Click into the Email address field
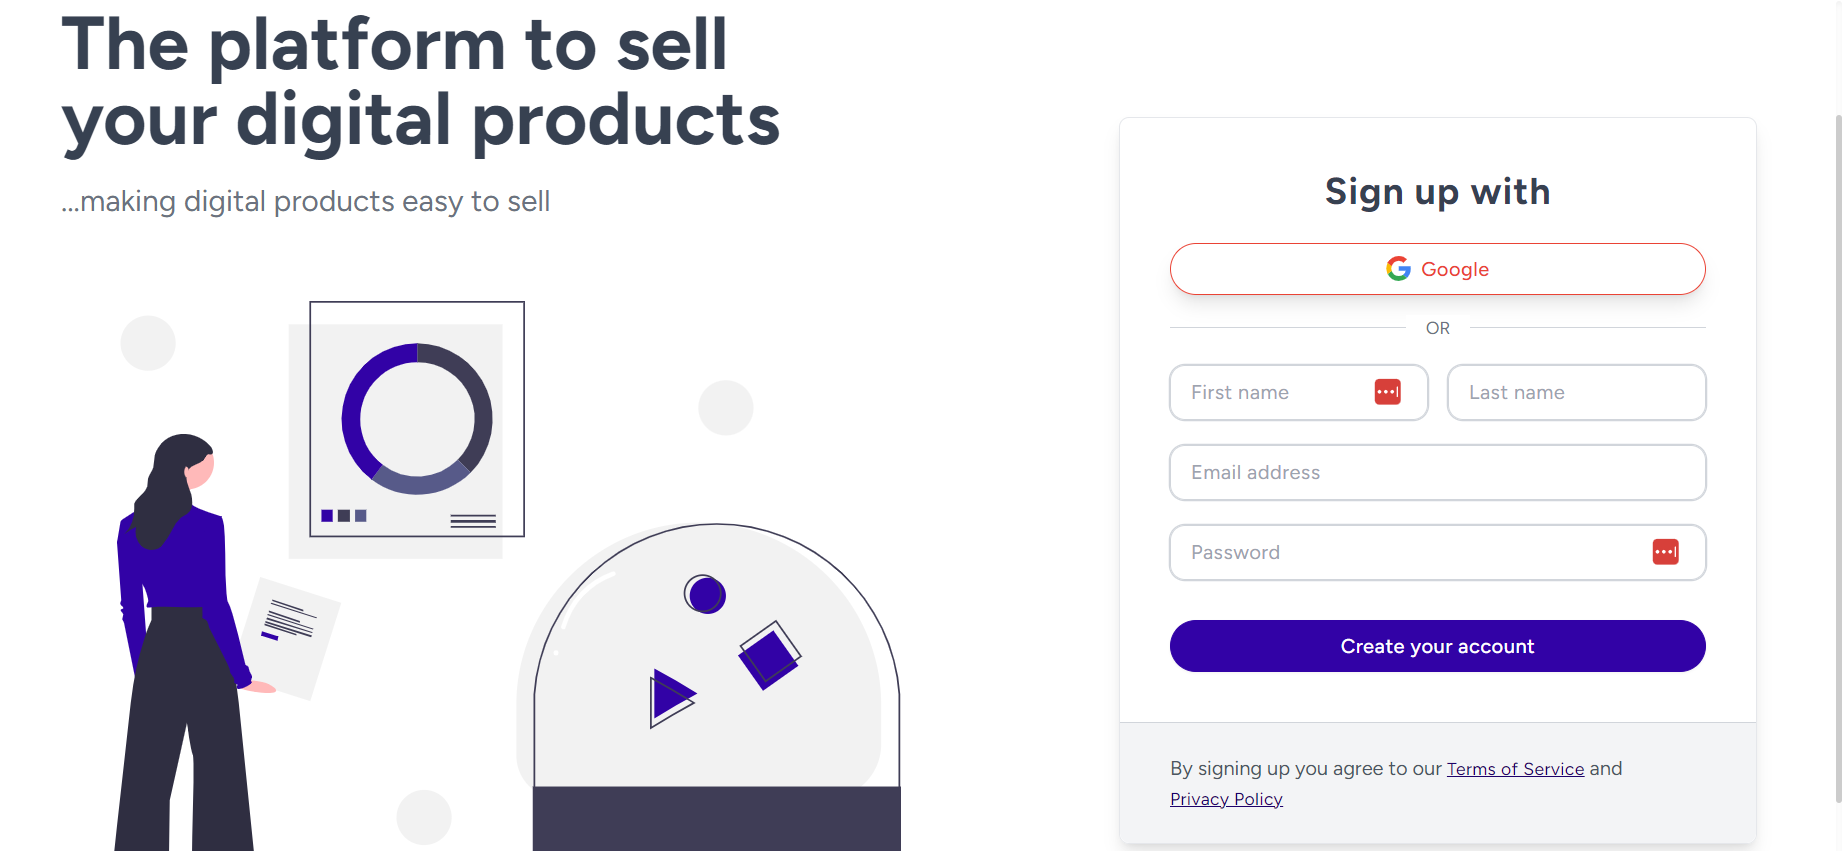Screen dimensions: 1842x851 (x=1437, y=473)
